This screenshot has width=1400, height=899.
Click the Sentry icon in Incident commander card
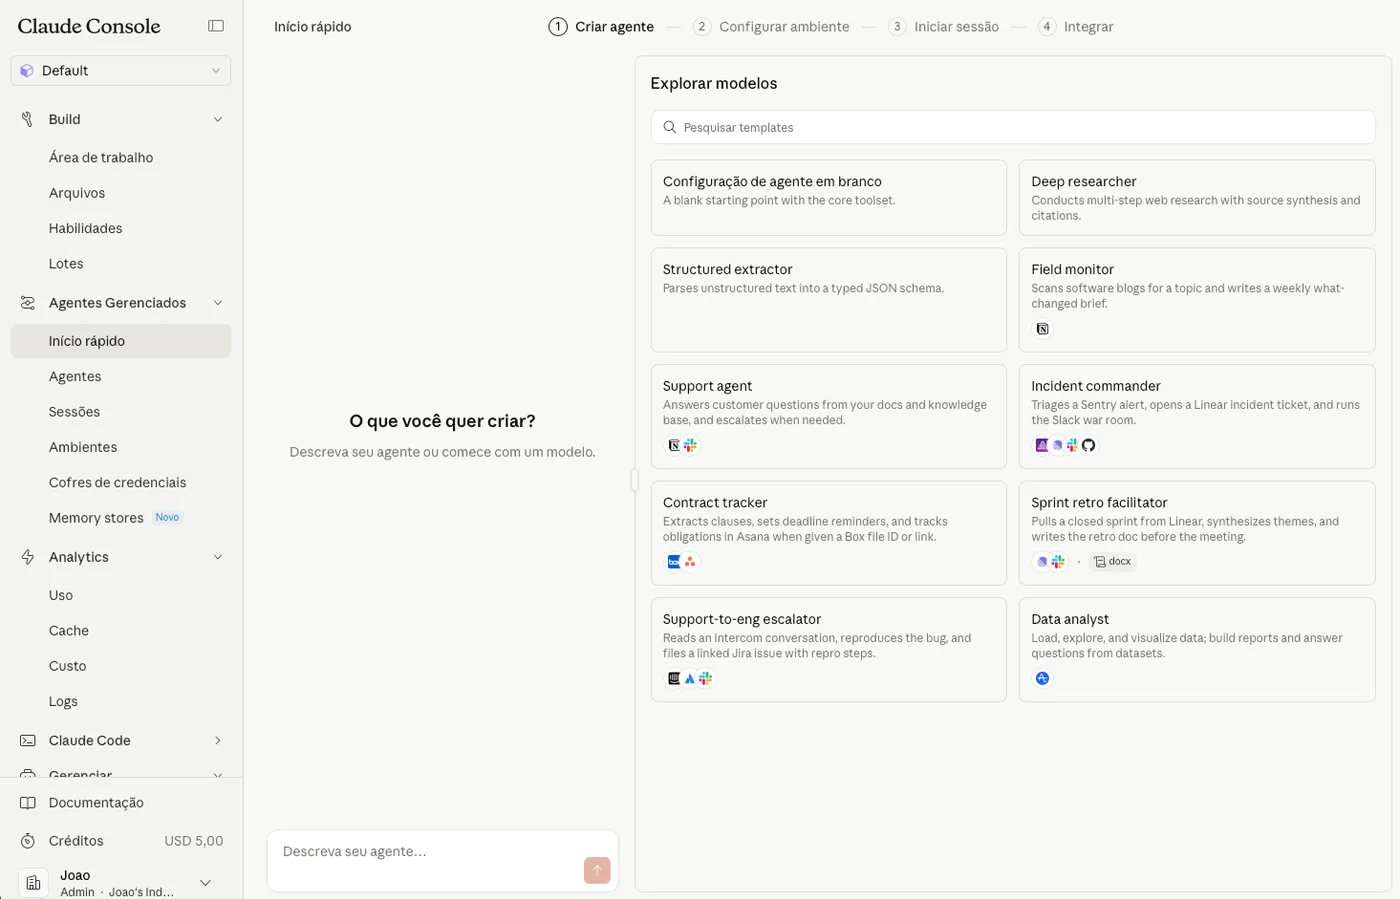pyautogui.click(x=1042, y=446)
